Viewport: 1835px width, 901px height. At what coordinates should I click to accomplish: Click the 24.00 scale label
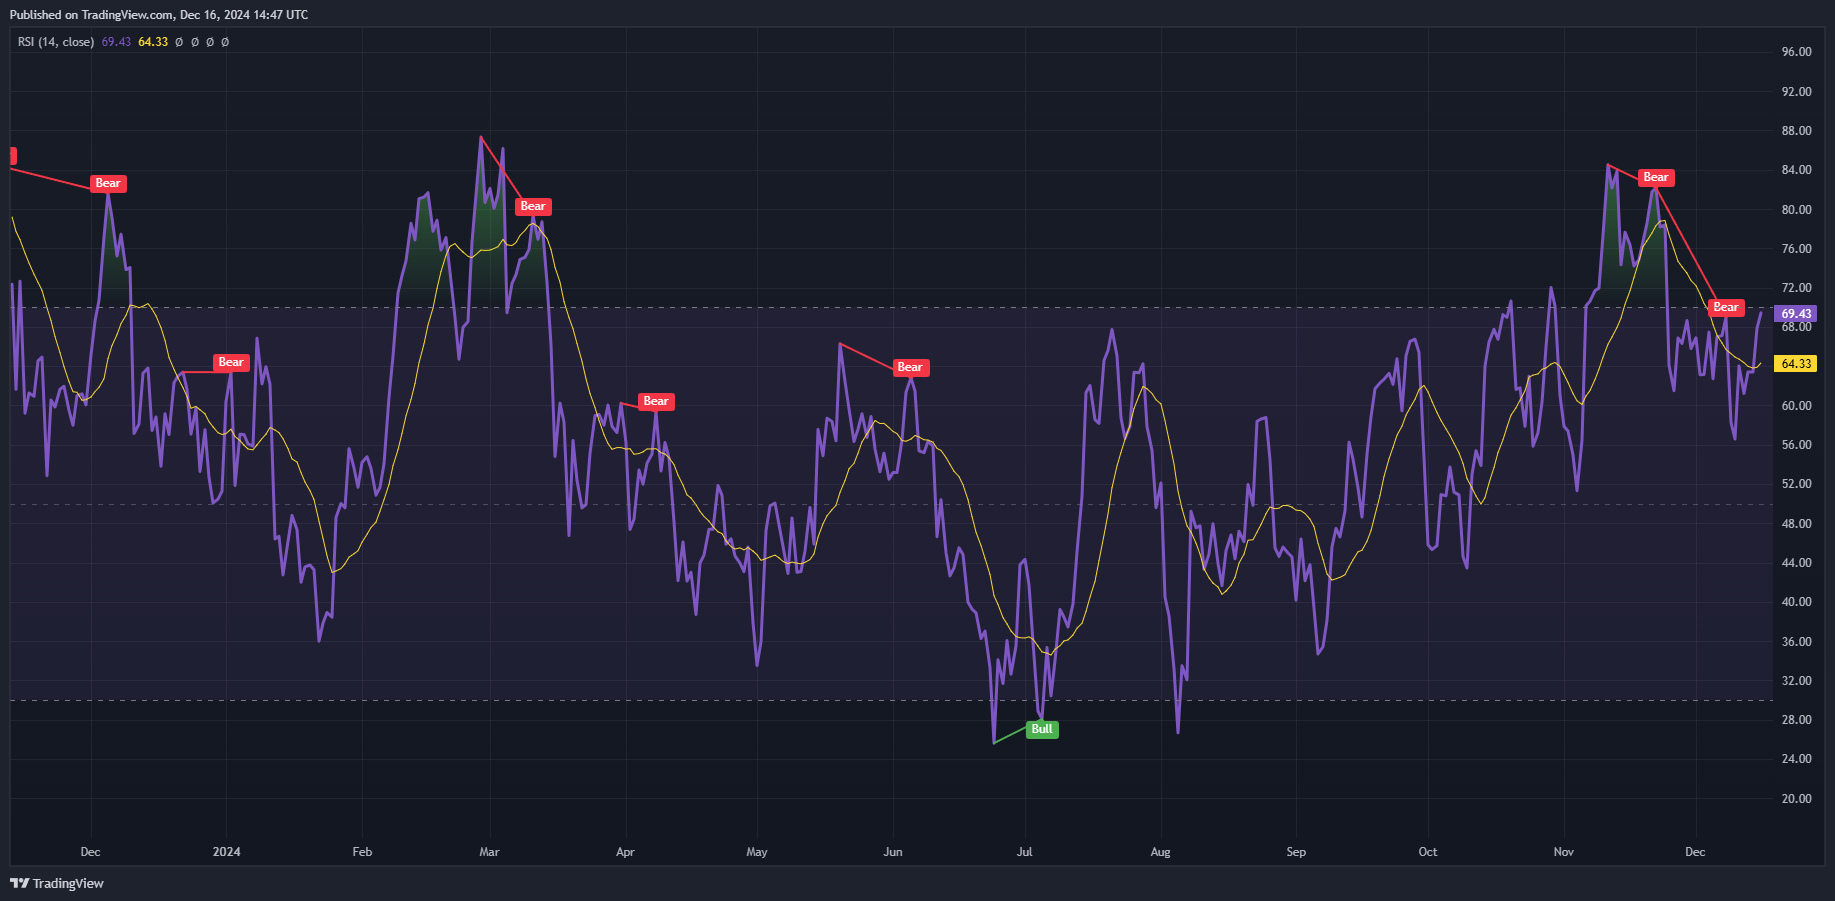pyautogui.click(x=1796, y=759)
